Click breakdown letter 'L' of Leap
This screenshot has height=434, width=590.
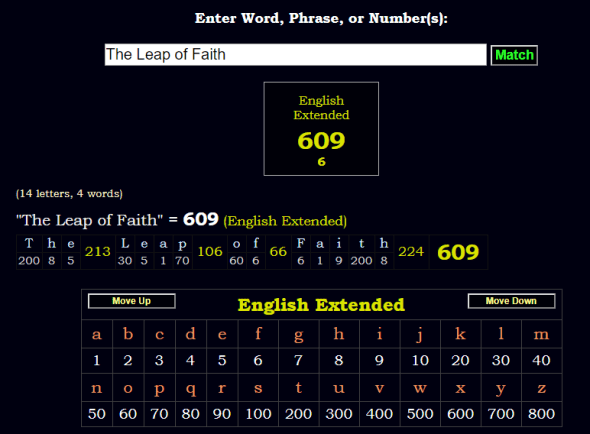click(x=125, y=244)
